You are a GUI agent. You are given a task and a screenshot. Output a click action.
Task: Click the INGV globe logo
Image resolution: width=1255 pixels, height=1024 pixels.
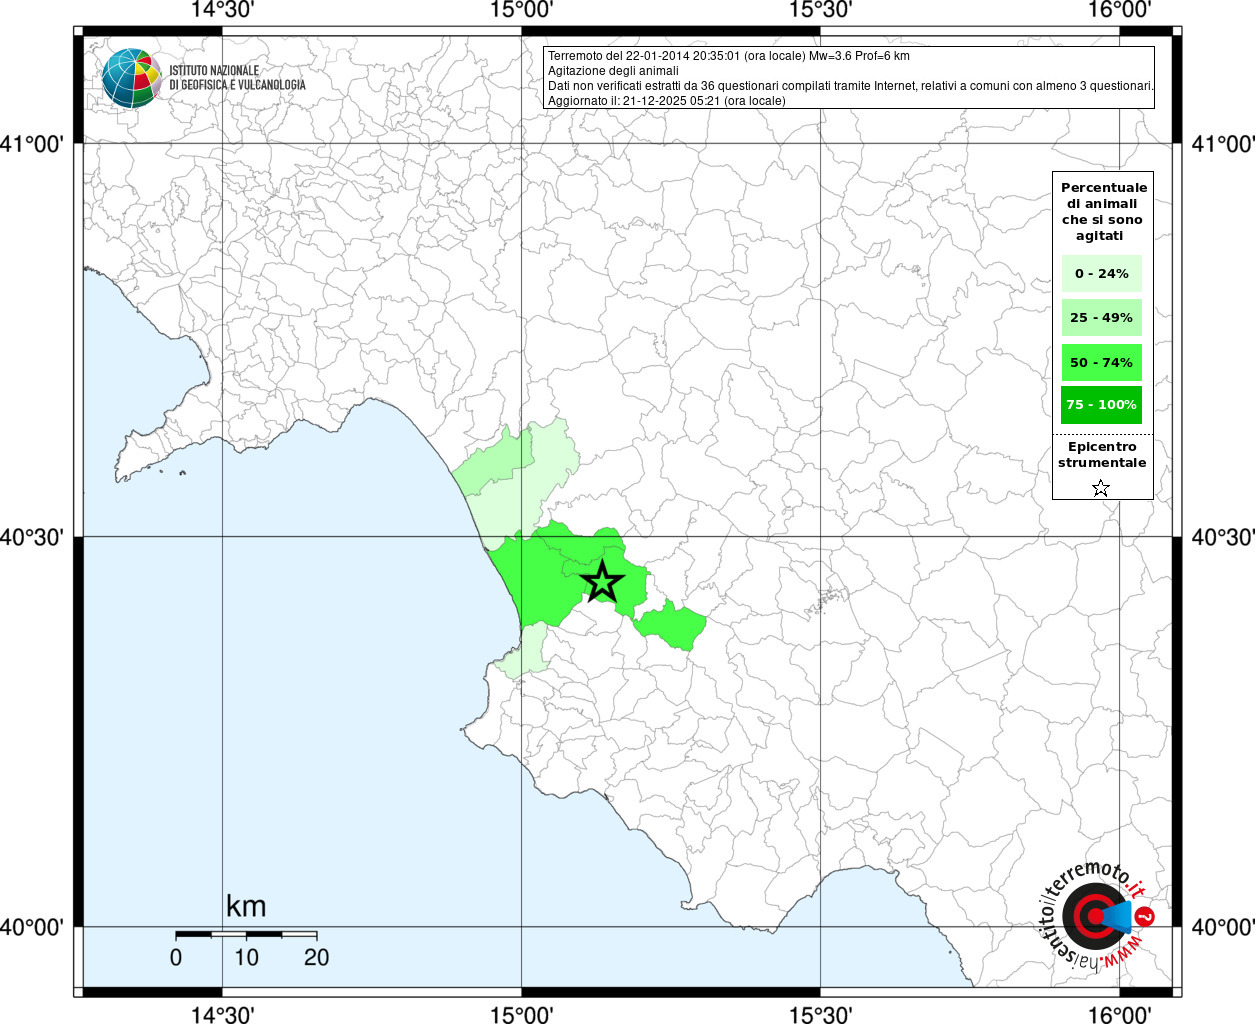click(x=131, y=78)
